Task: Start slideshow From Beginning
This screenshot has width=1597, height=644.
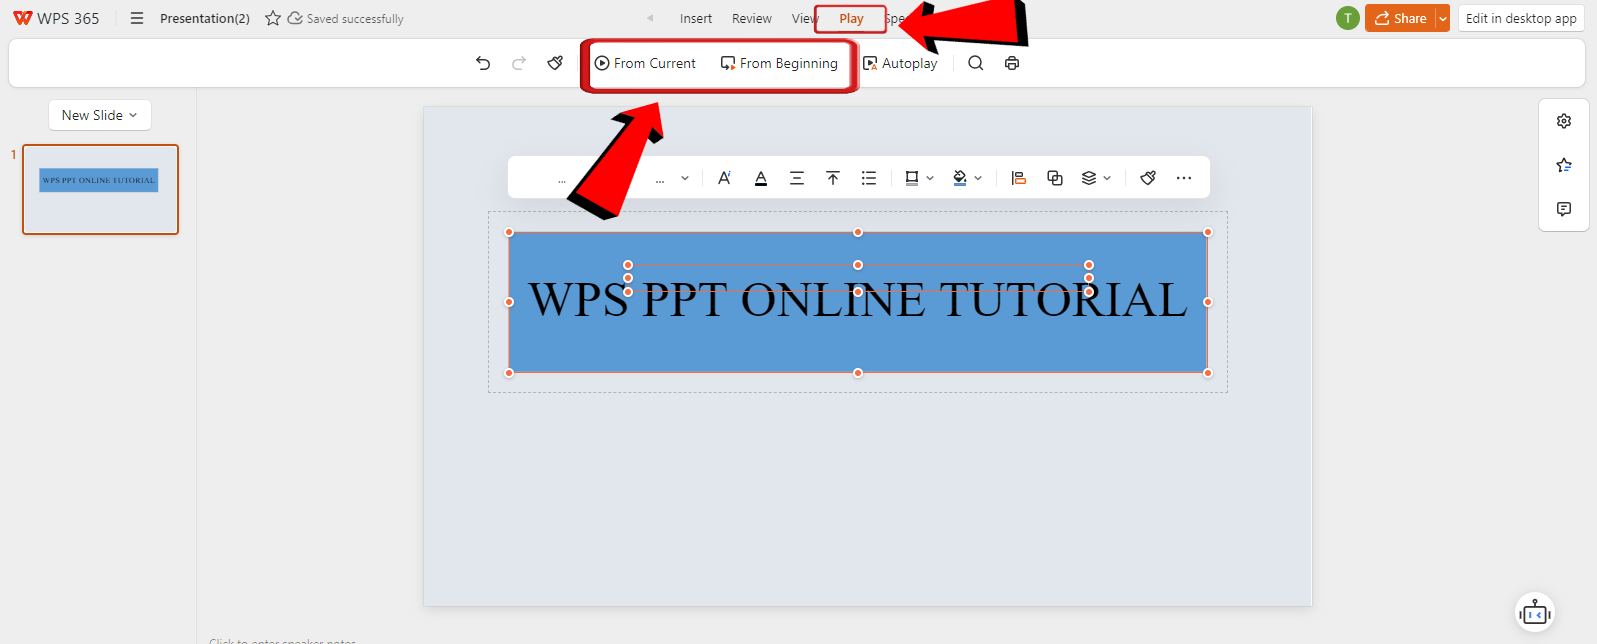Action: tap(779, 63)
